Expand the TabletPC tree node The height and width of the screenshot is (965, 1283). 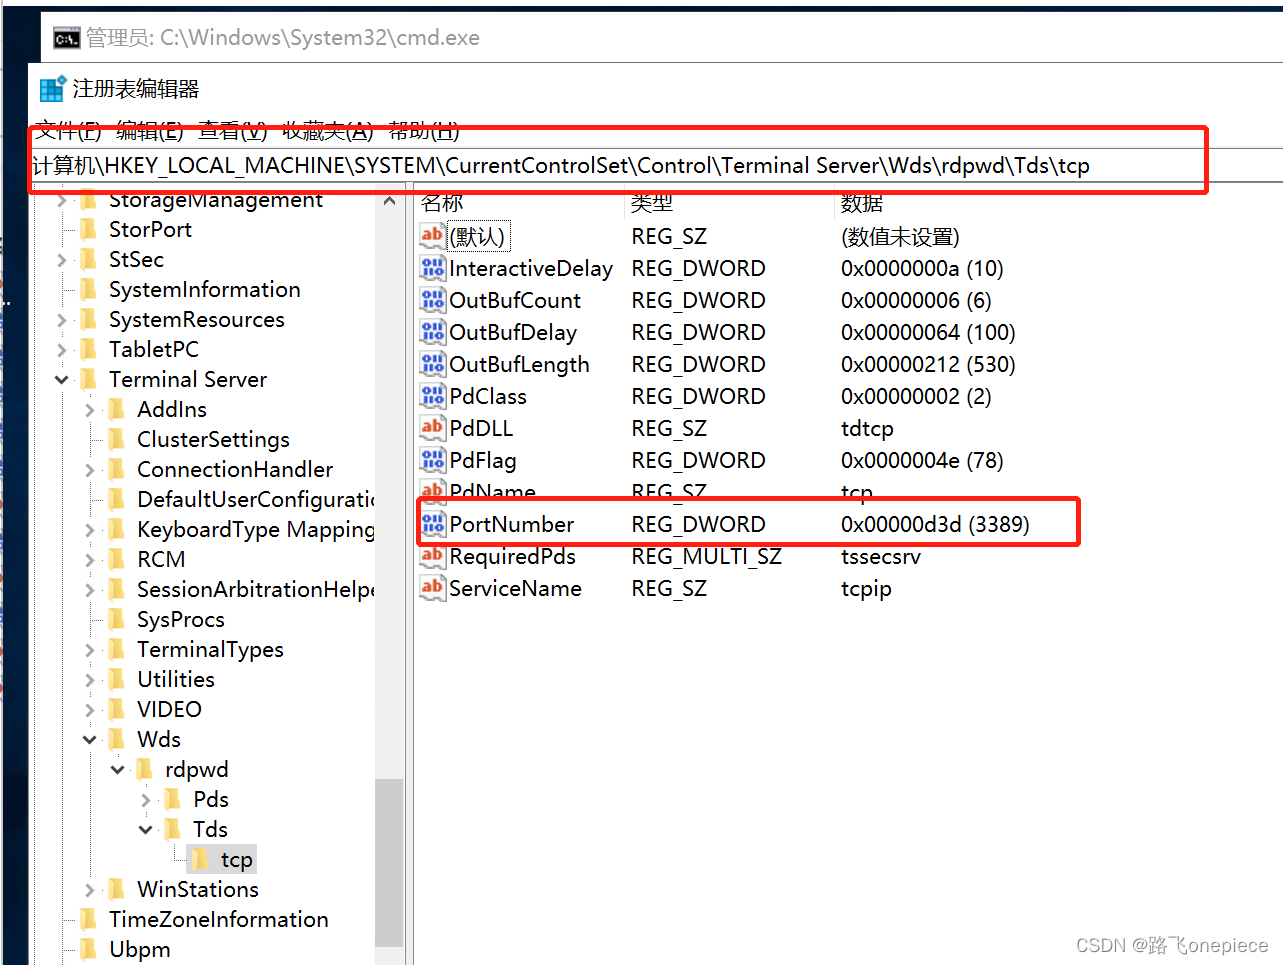coord(62,350)
